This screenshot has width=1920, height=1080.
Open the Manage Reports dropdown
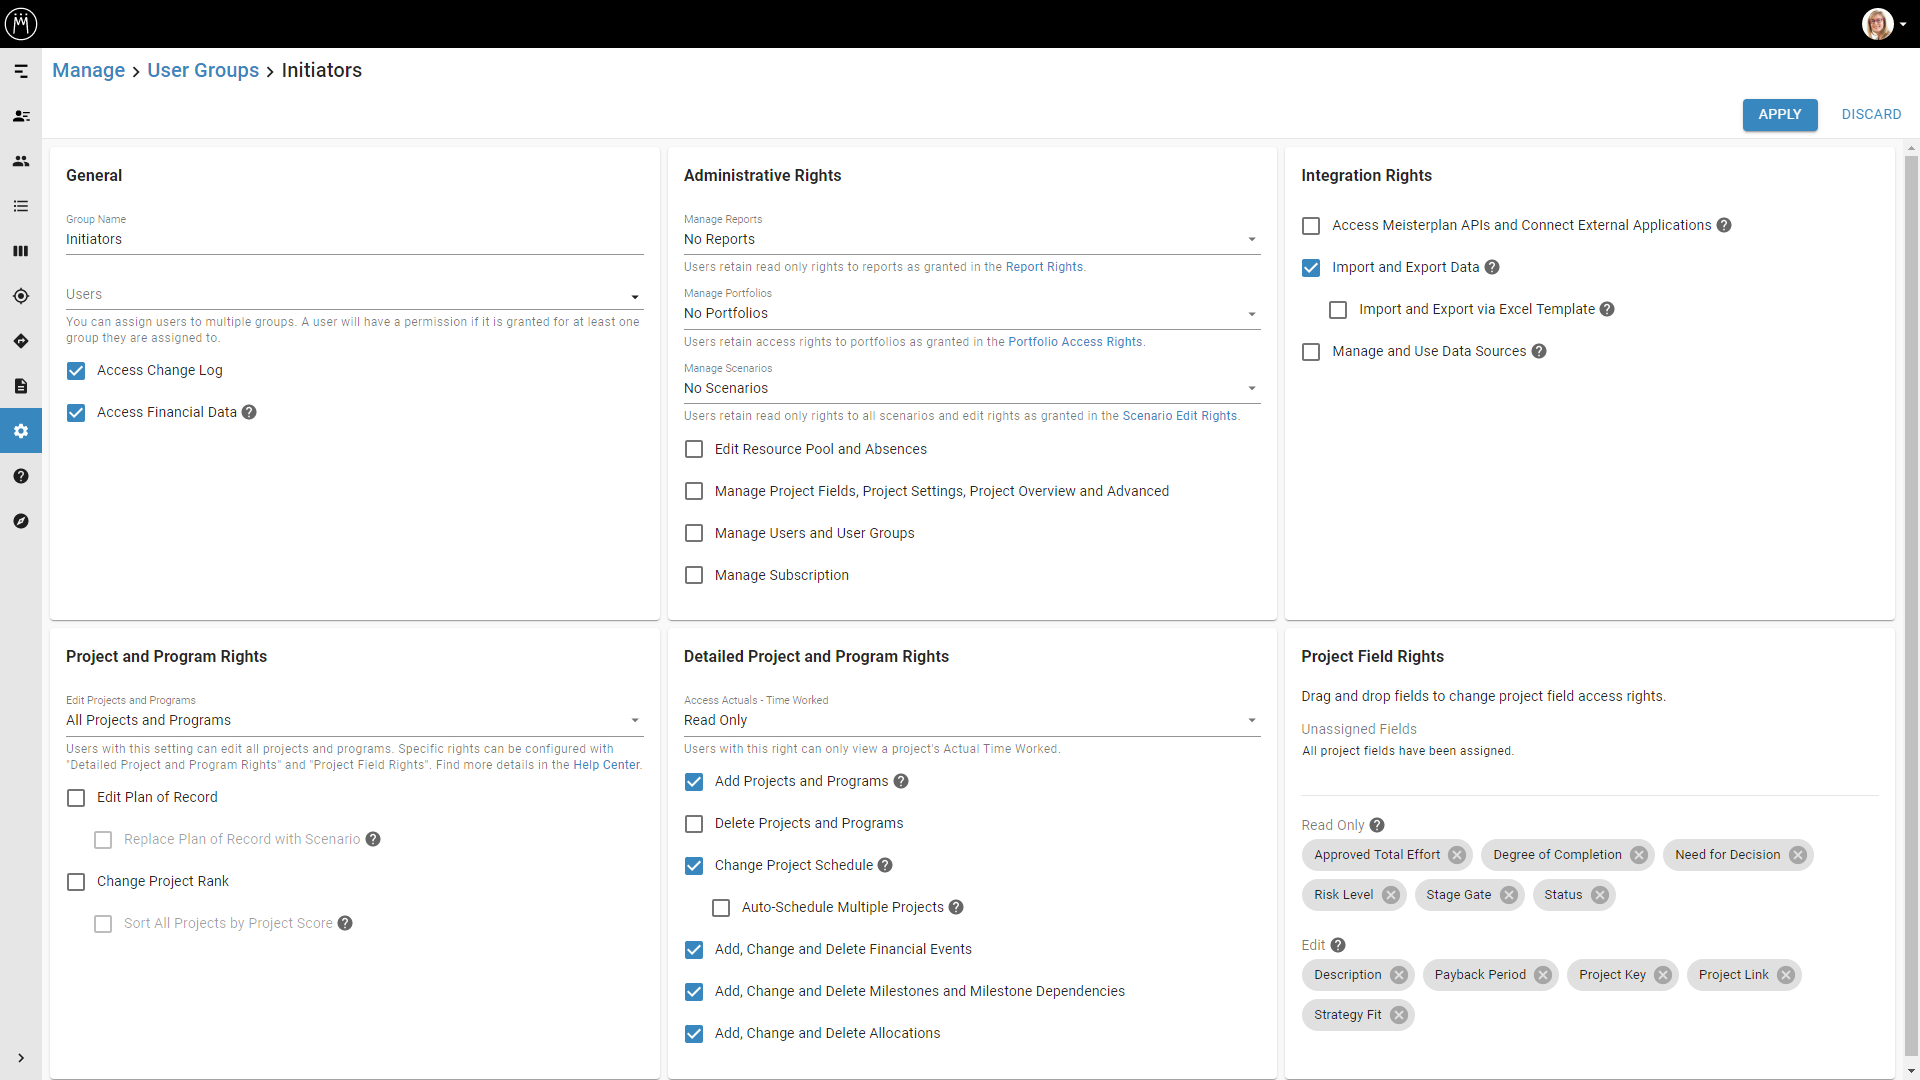971,239
